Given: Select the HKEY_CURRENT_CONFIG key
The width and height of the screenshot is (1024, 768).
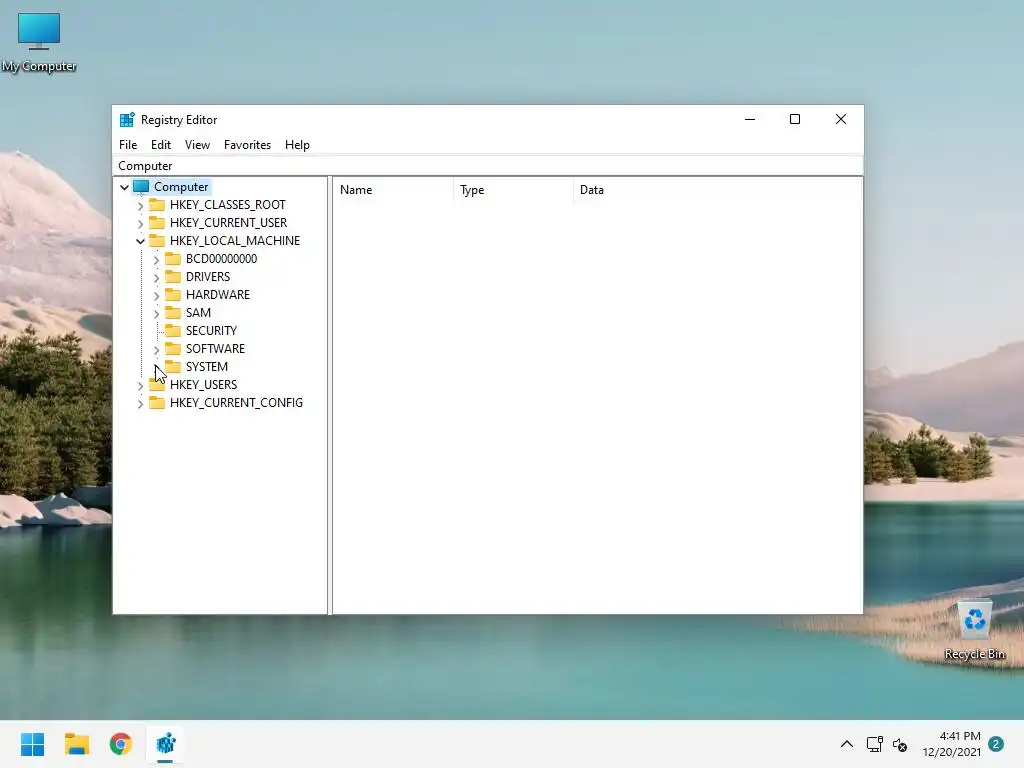Looking at the screenshot, I should pyautogui.click(x=236, y=402).
